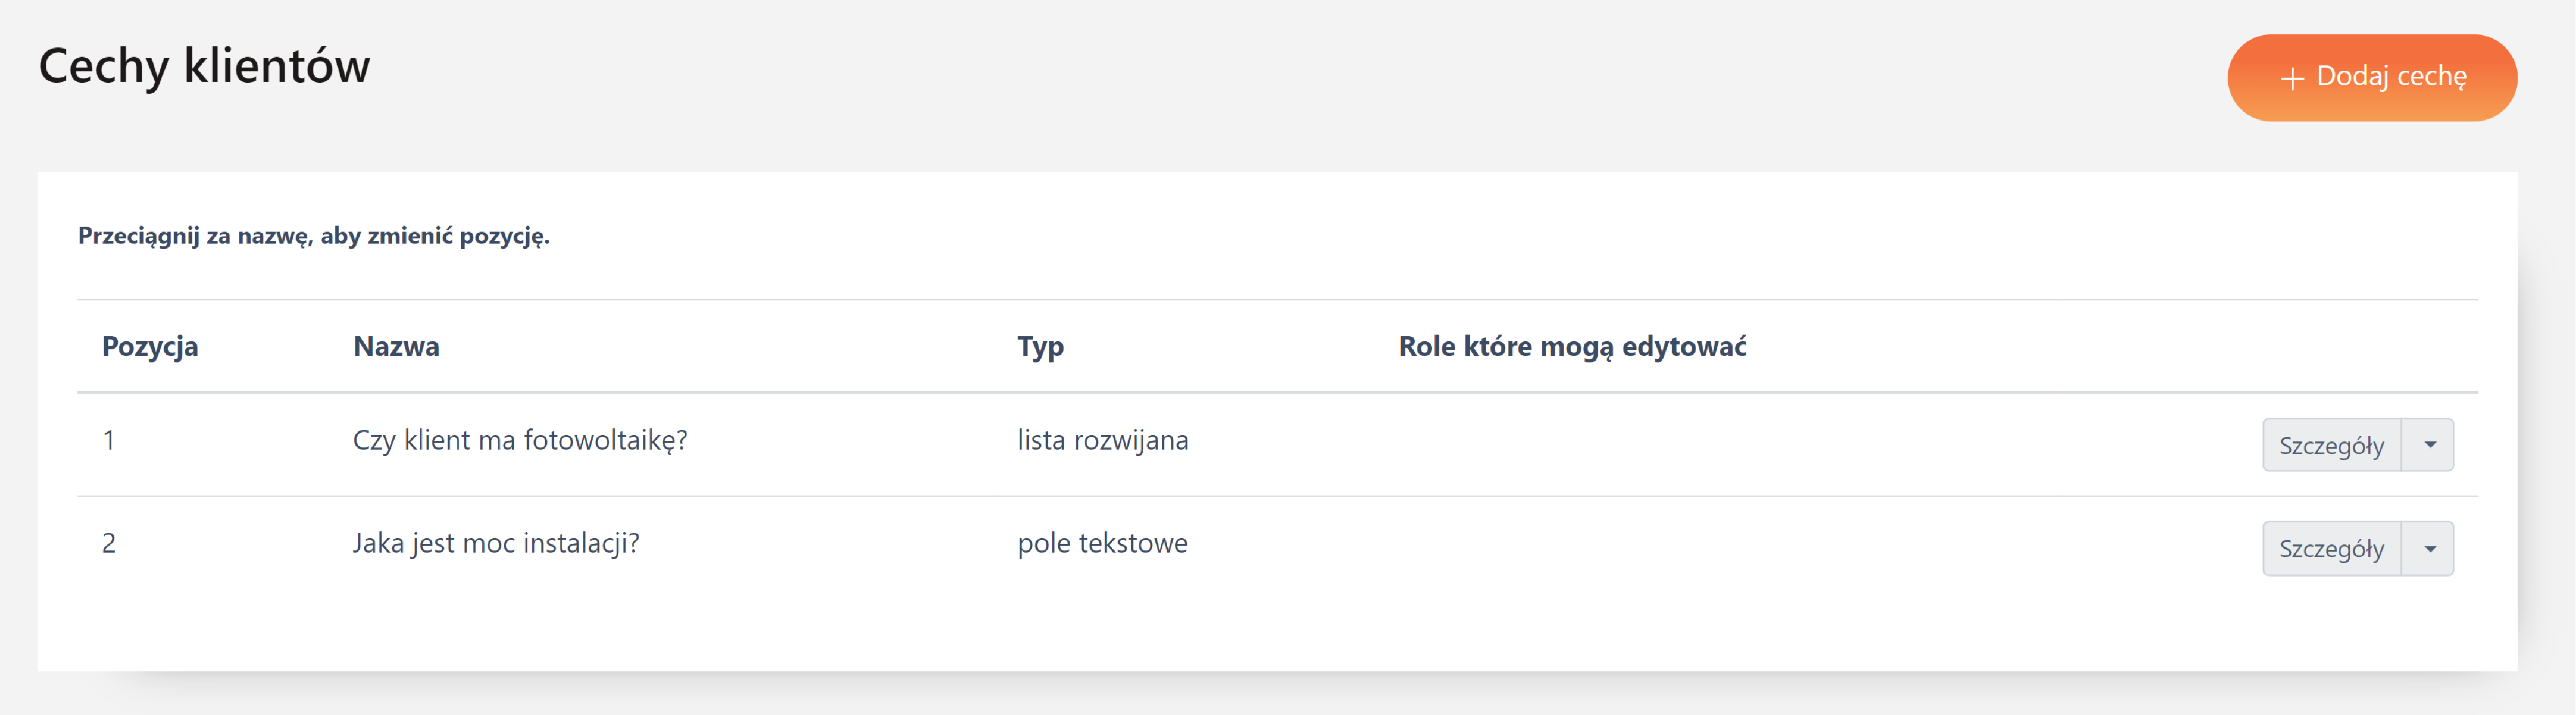Open Szczegóły for moc instalacji row
This screenshot has height=715, width=2576.
2330,548
